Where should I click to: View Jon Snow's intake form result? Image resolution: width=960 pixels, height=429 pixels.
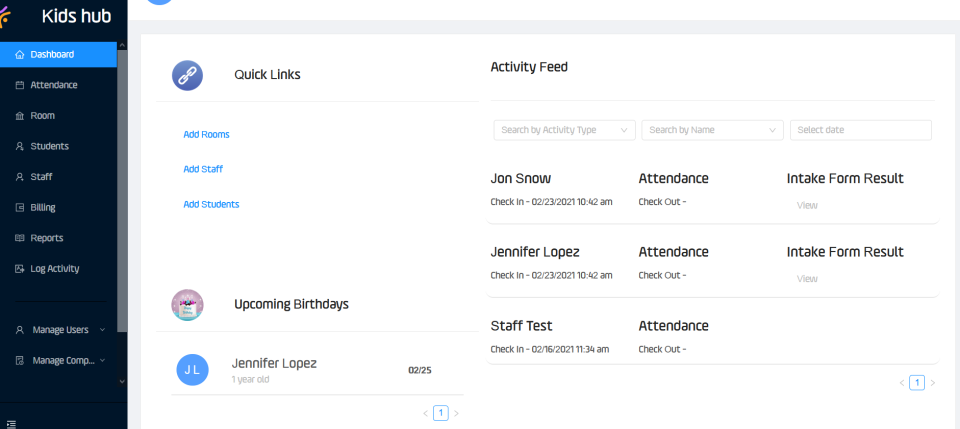[x=807, y=205]
